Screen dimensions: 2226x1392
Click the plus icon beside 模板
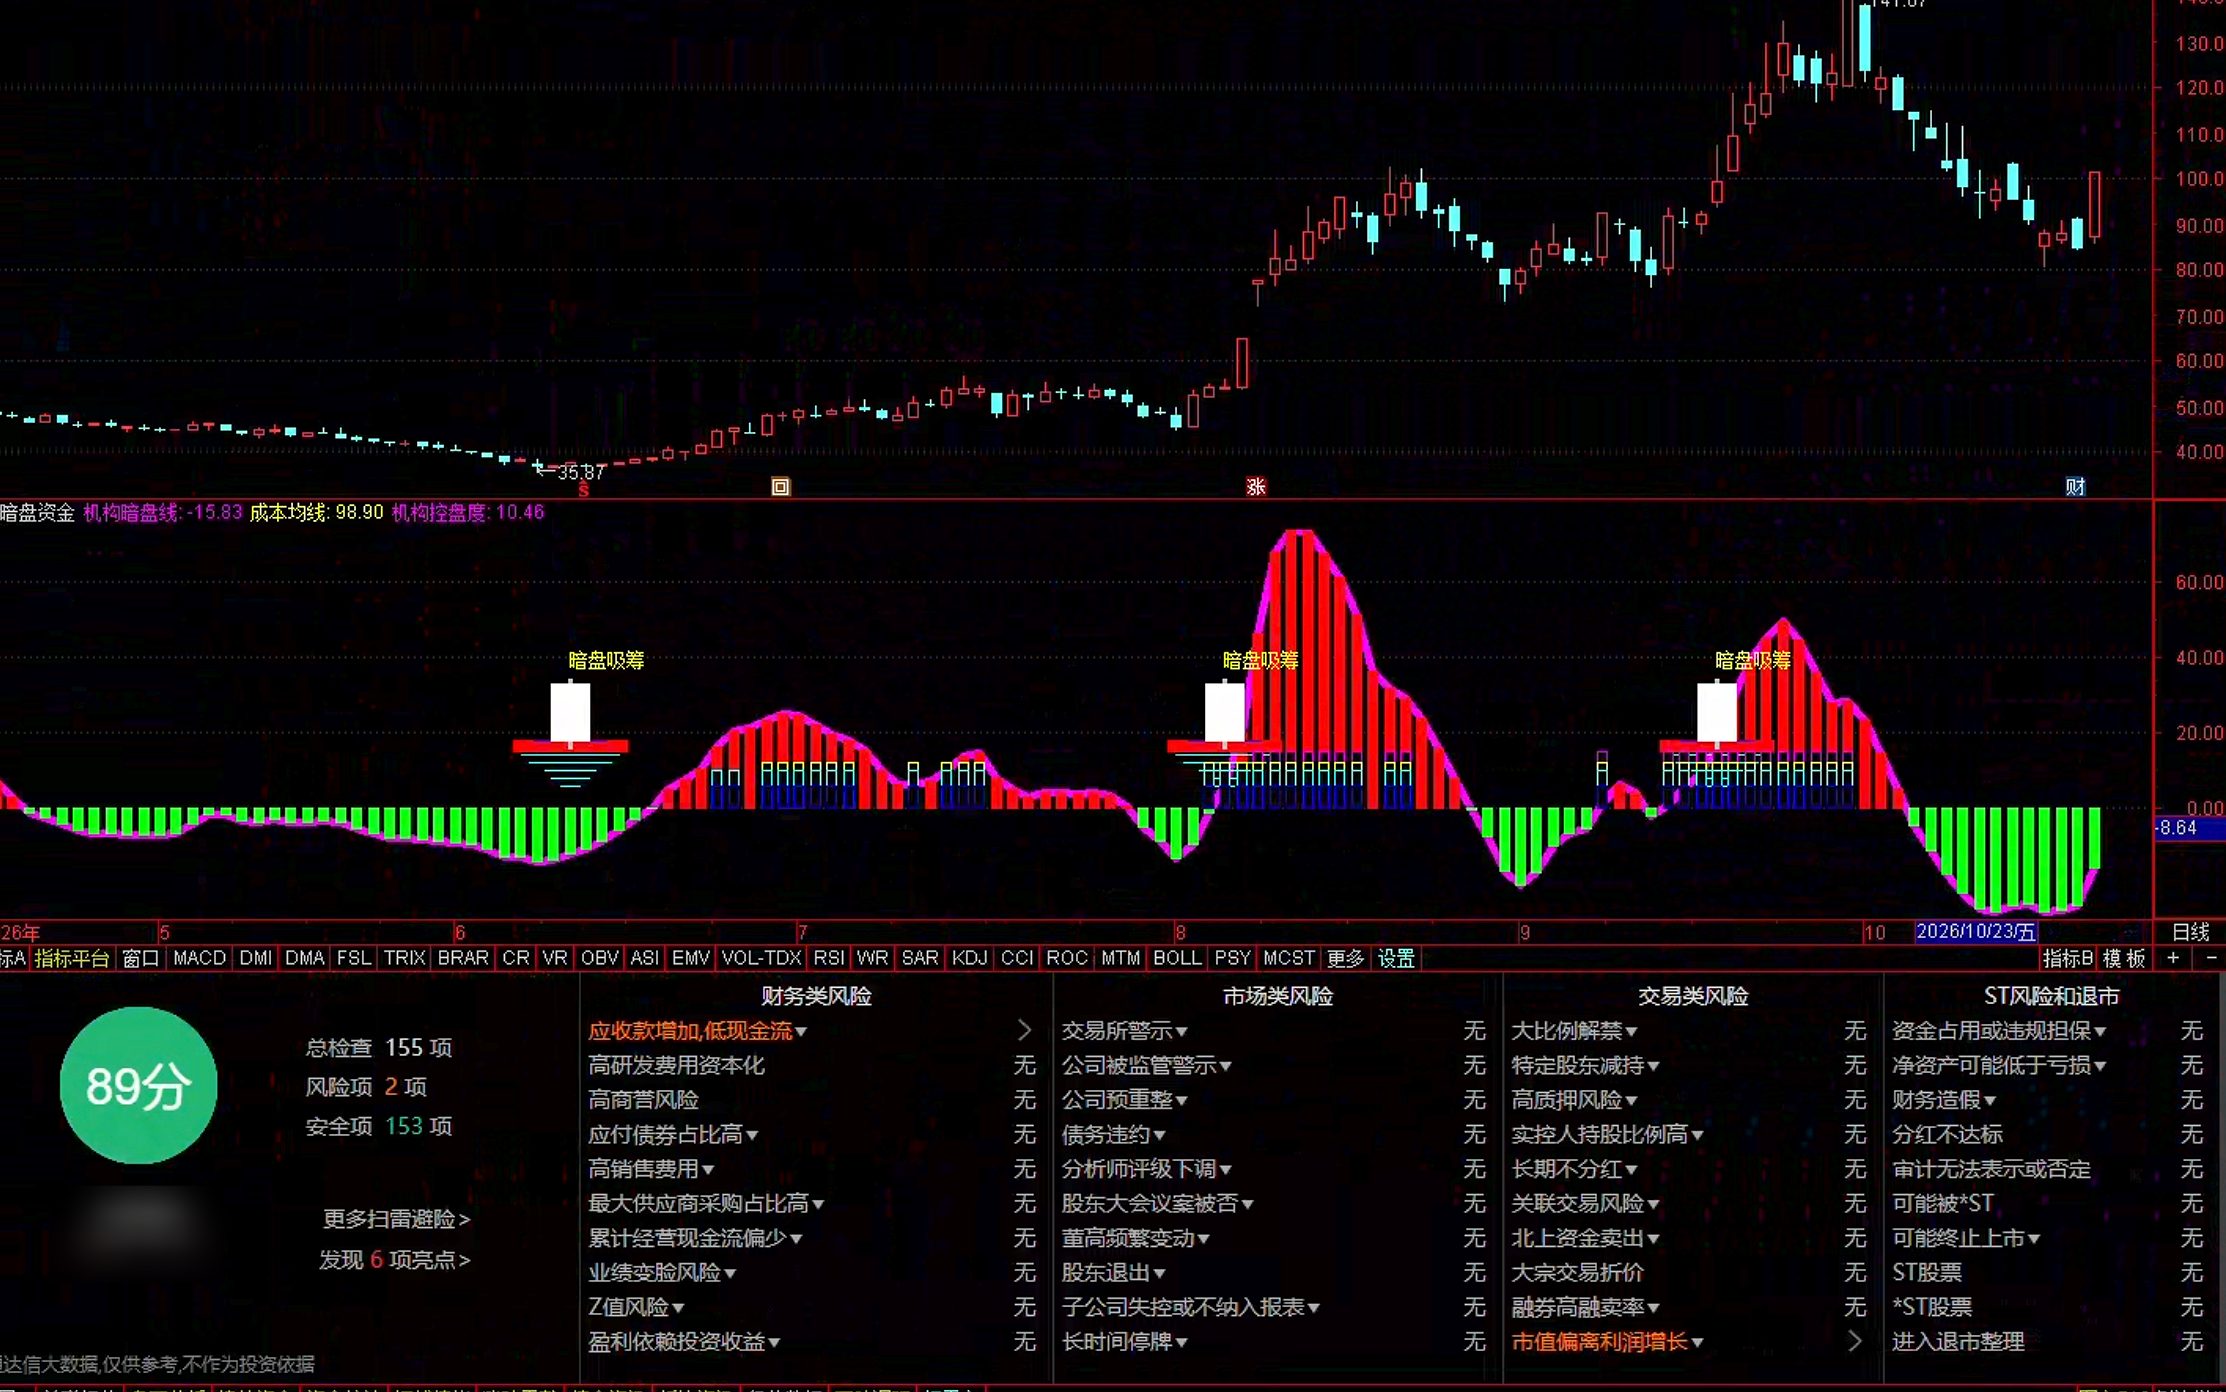tap(2172, 958)
